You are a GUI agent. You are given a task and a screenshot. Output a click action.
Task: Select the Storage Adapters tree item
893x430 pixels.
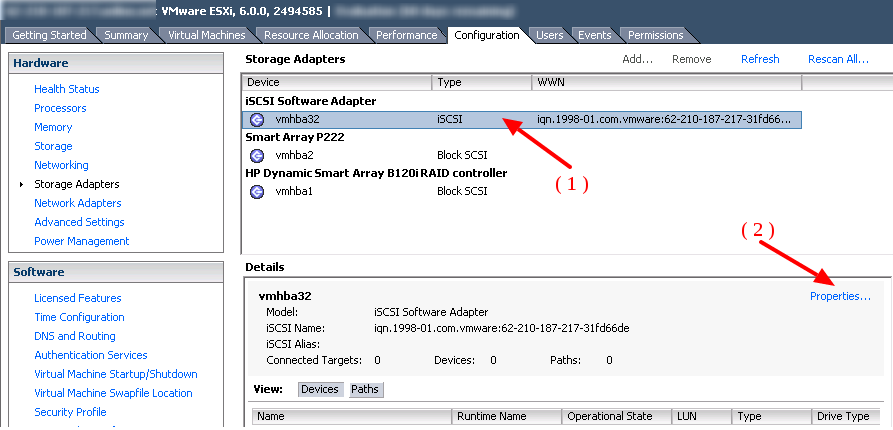click(76, 184)
